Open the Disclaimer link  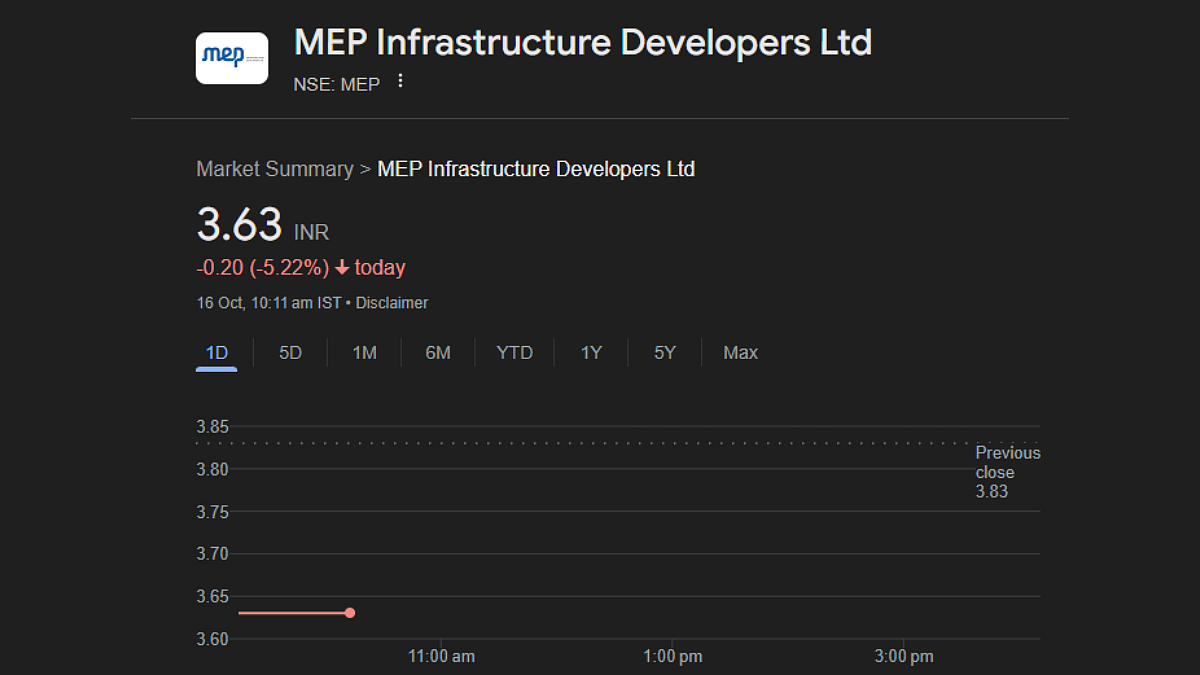pyautogui.click(x=391, y=303)
